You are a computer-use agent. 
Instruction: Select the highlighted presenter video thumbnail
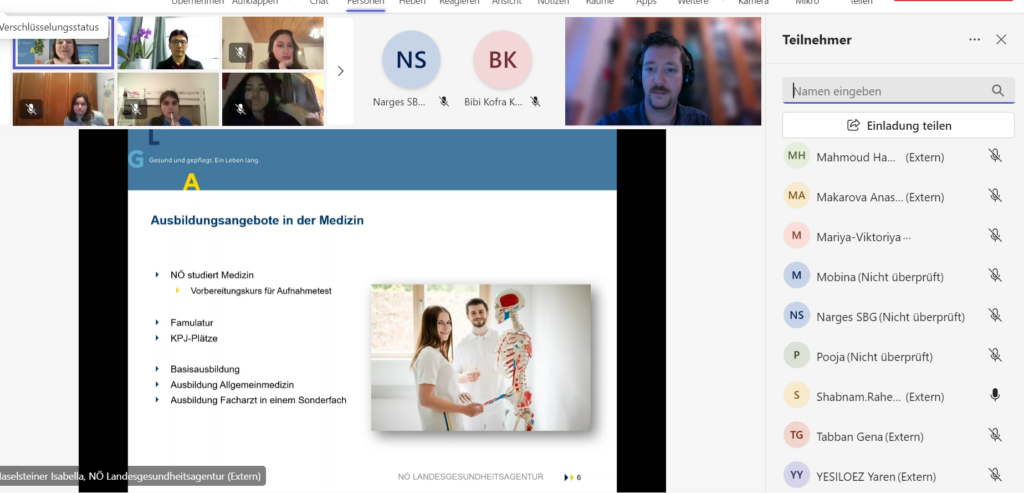pyautogui.click(x=63, y=44)
